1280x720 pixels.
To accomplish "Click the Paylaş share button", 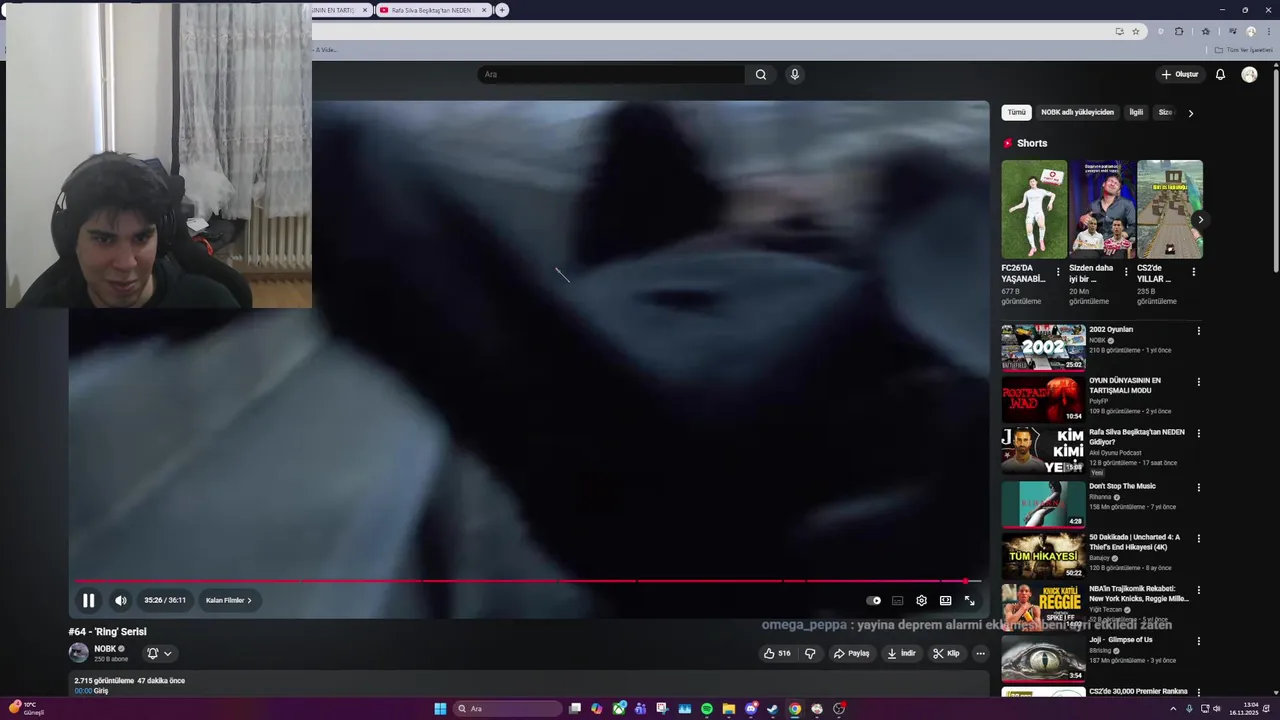I will (852, 653).
